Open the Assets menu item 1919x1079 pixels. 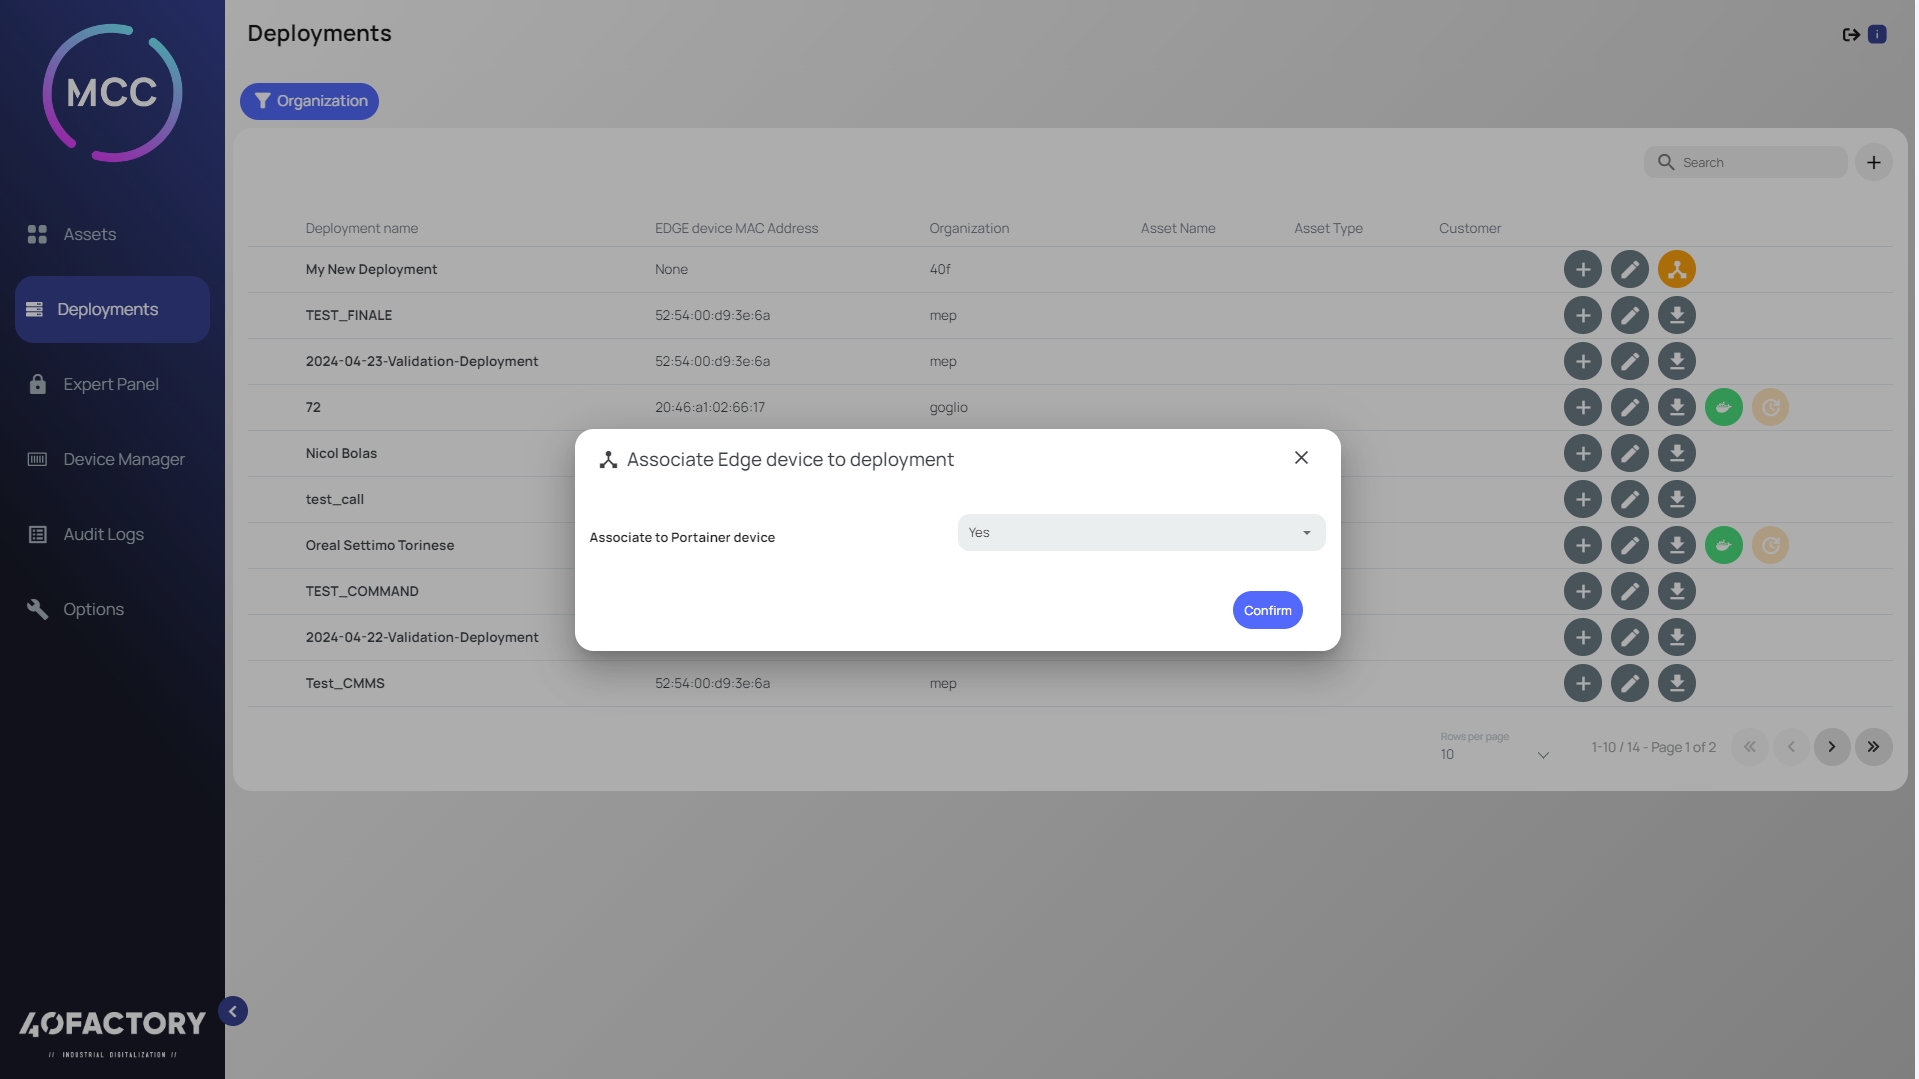click(89, 234)
